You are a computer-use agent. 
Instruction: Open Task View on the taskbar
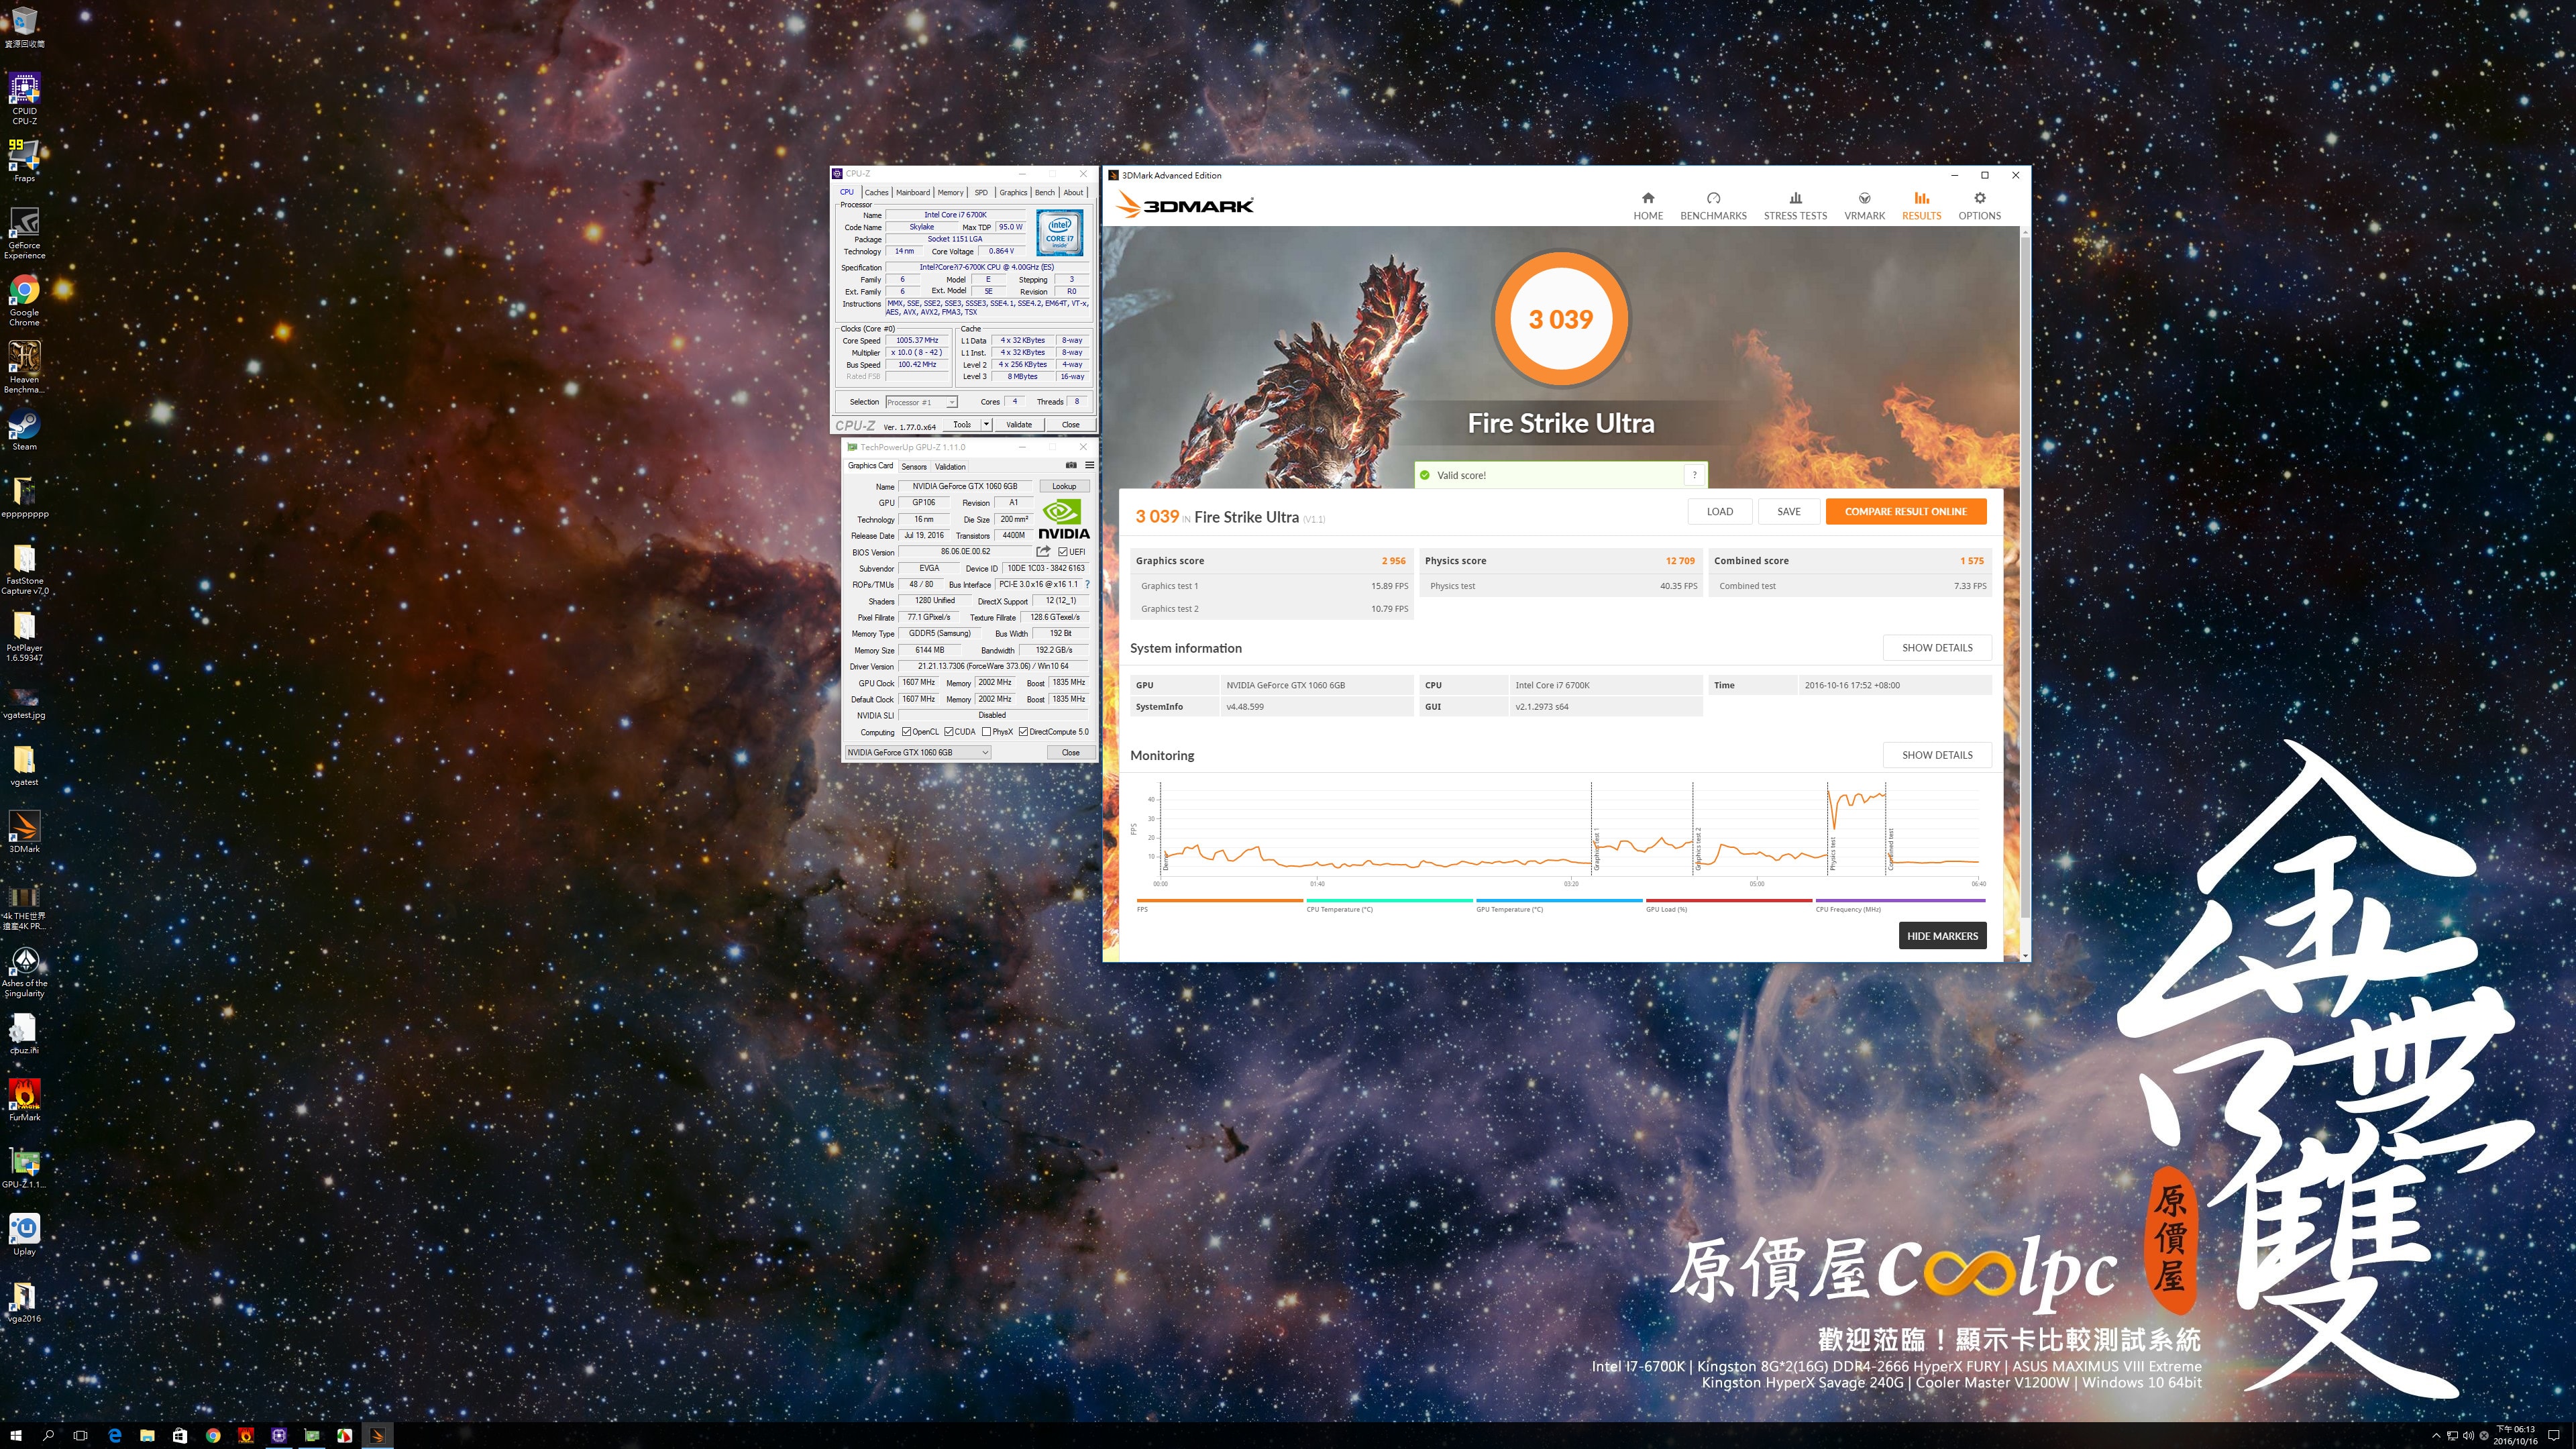(81, 1436)
